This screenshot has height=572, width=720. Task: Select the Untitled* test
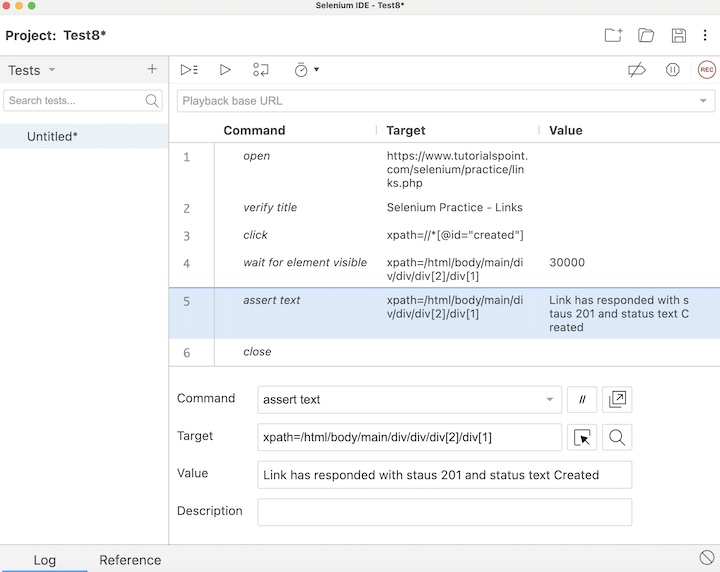(x=52, y=137)
